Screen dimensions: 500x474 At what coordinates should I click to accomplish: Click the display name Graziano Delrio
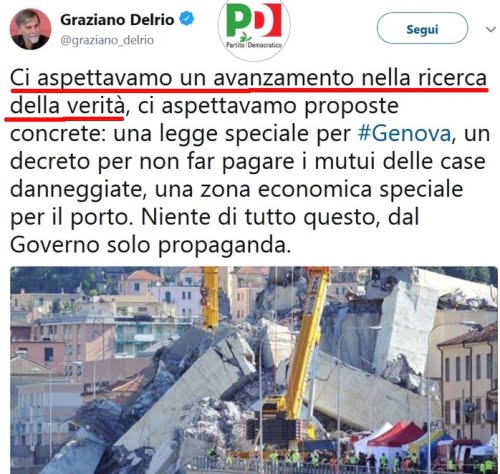click(117, 20)
